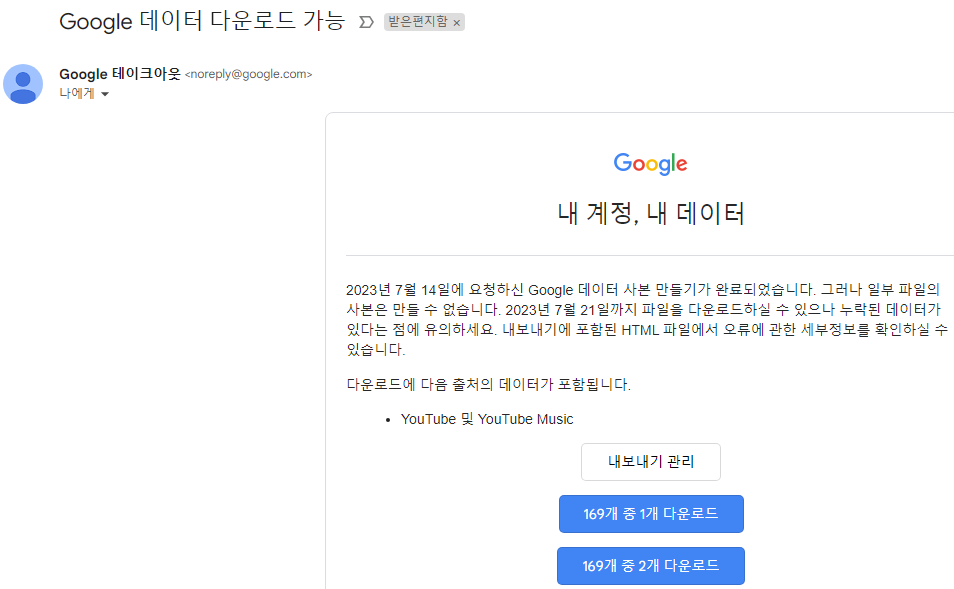The height and width of the screenshot is (589, 954).
Task: Click sender name Google 테이크아웃
Action: (120, 74)
